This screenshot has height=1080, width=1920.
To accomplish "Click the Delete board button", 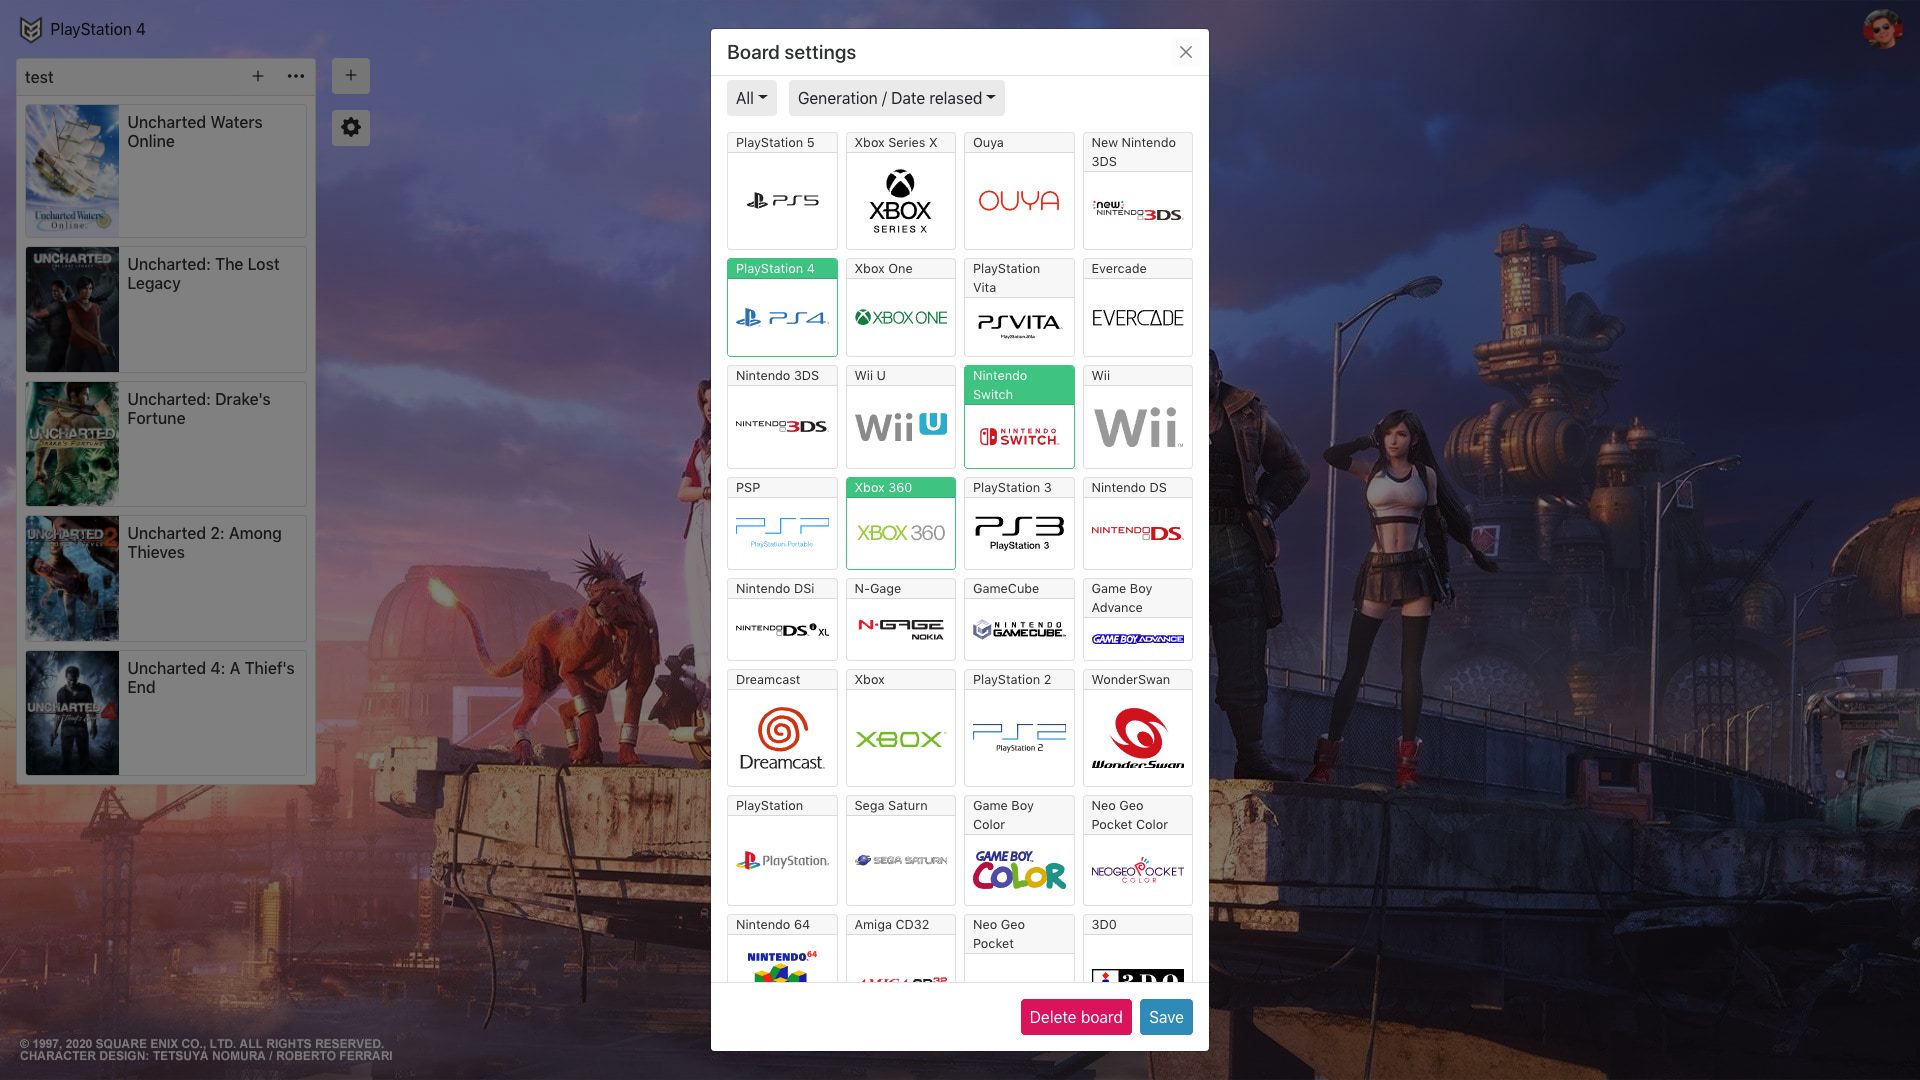I will (1076, 1017).
